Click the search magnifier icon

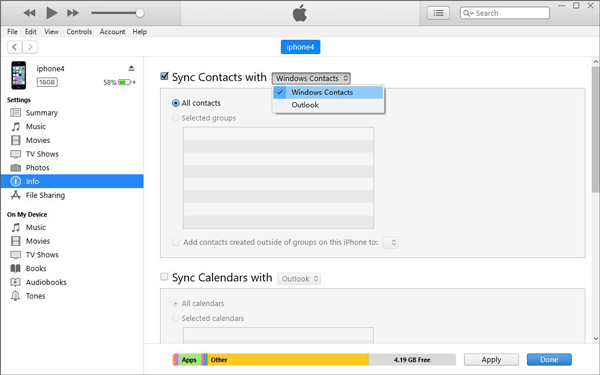(467, 13)
